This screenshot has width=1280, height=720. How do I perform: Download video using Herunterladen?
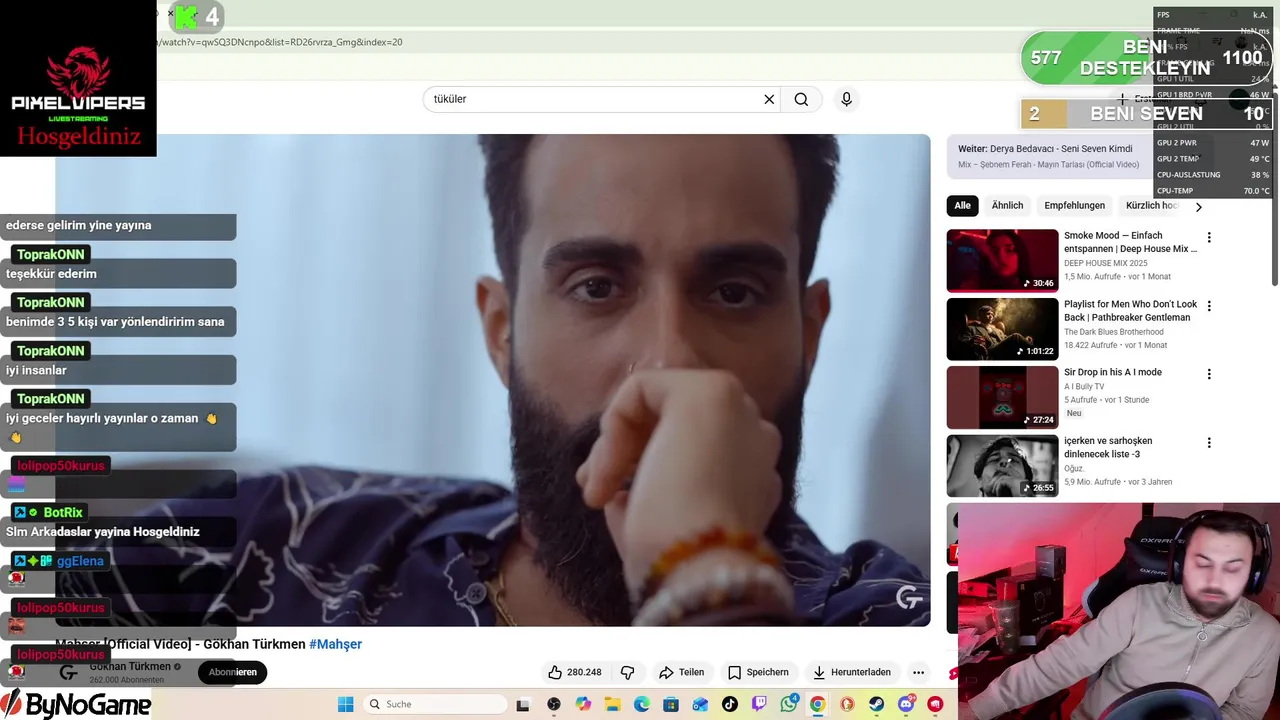click(851, 672)
